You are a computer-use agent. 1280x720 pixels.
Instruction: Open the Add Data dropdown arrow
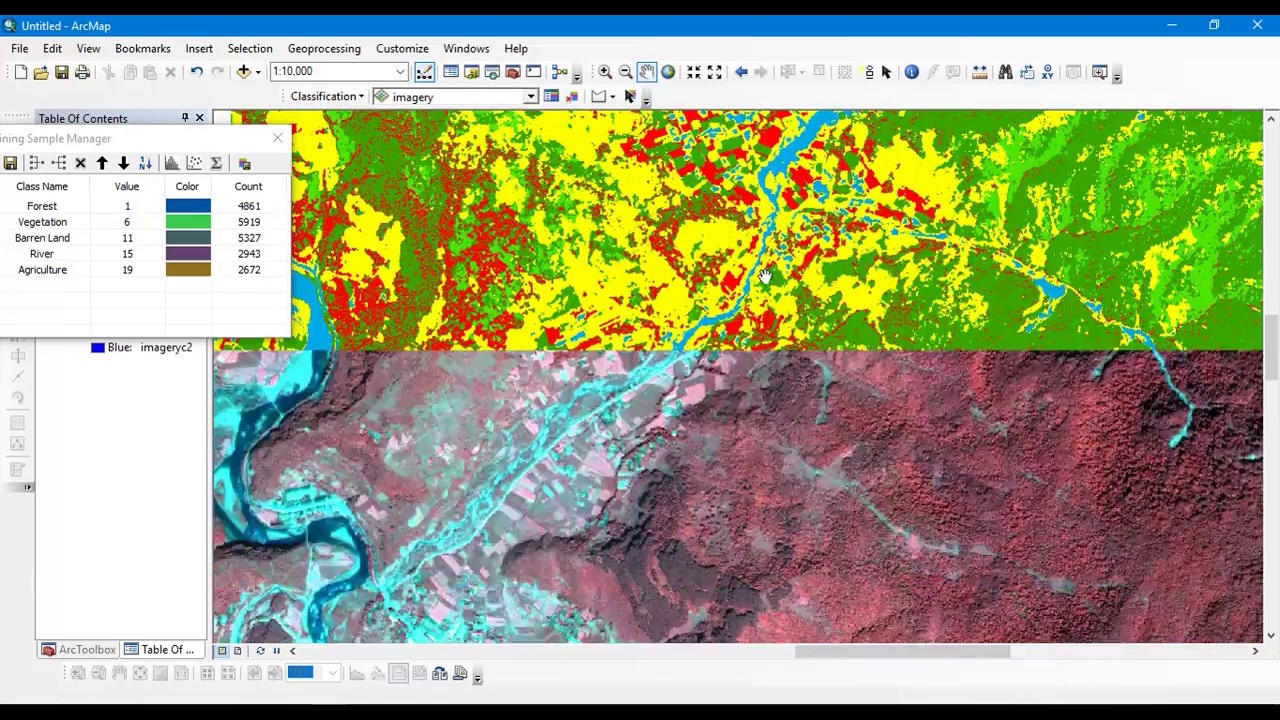coord(258,72)
